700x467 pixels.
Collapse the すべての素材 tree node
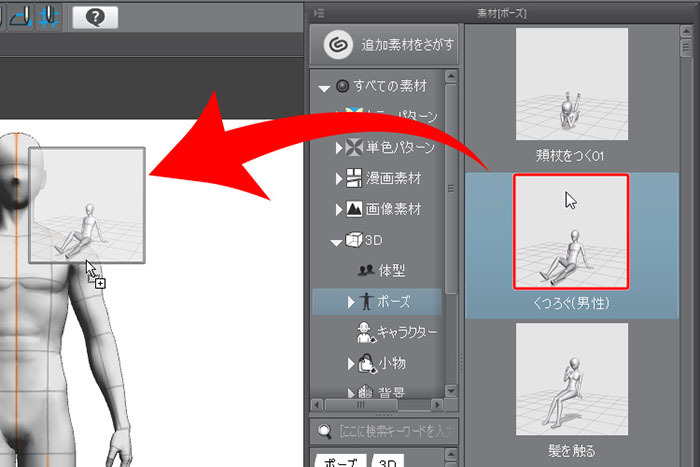point(324,88)
